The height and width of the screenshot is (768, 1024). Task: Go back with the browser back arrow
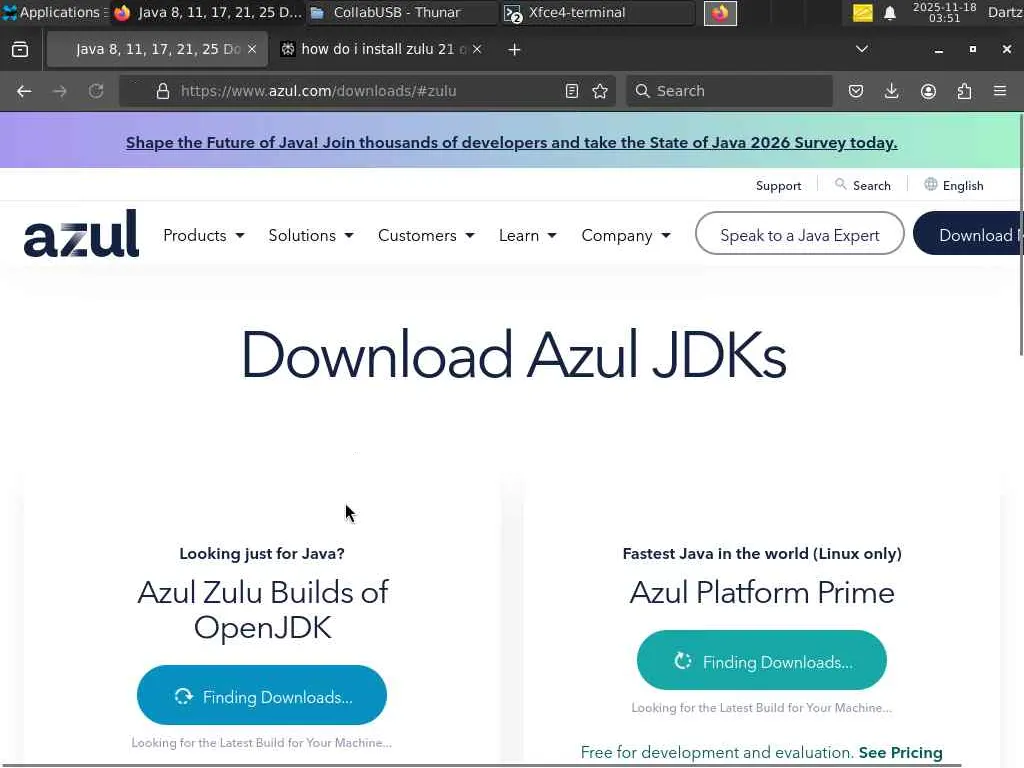point(24,91)
